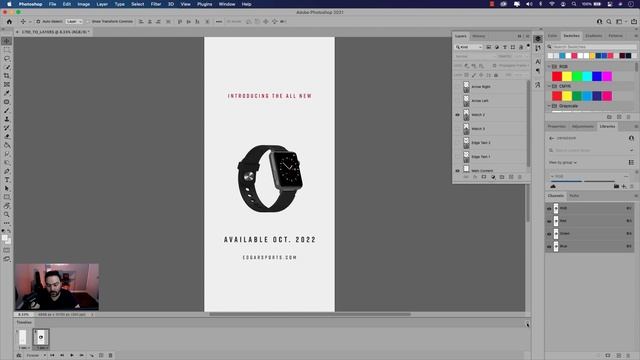The height and width of the screenshot is (360, 640).
Task: Open the Search icon at top right
Action: (609, 22)
